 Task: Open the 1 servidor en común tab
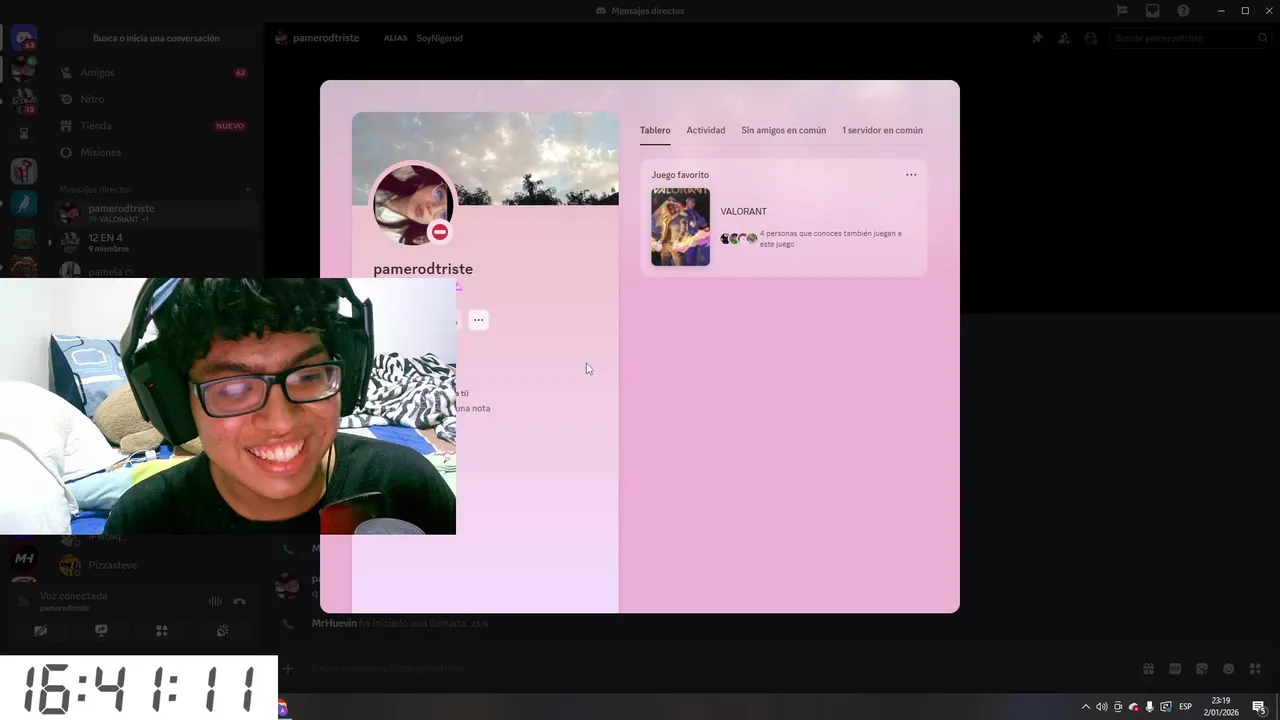(x=882, y=130)
